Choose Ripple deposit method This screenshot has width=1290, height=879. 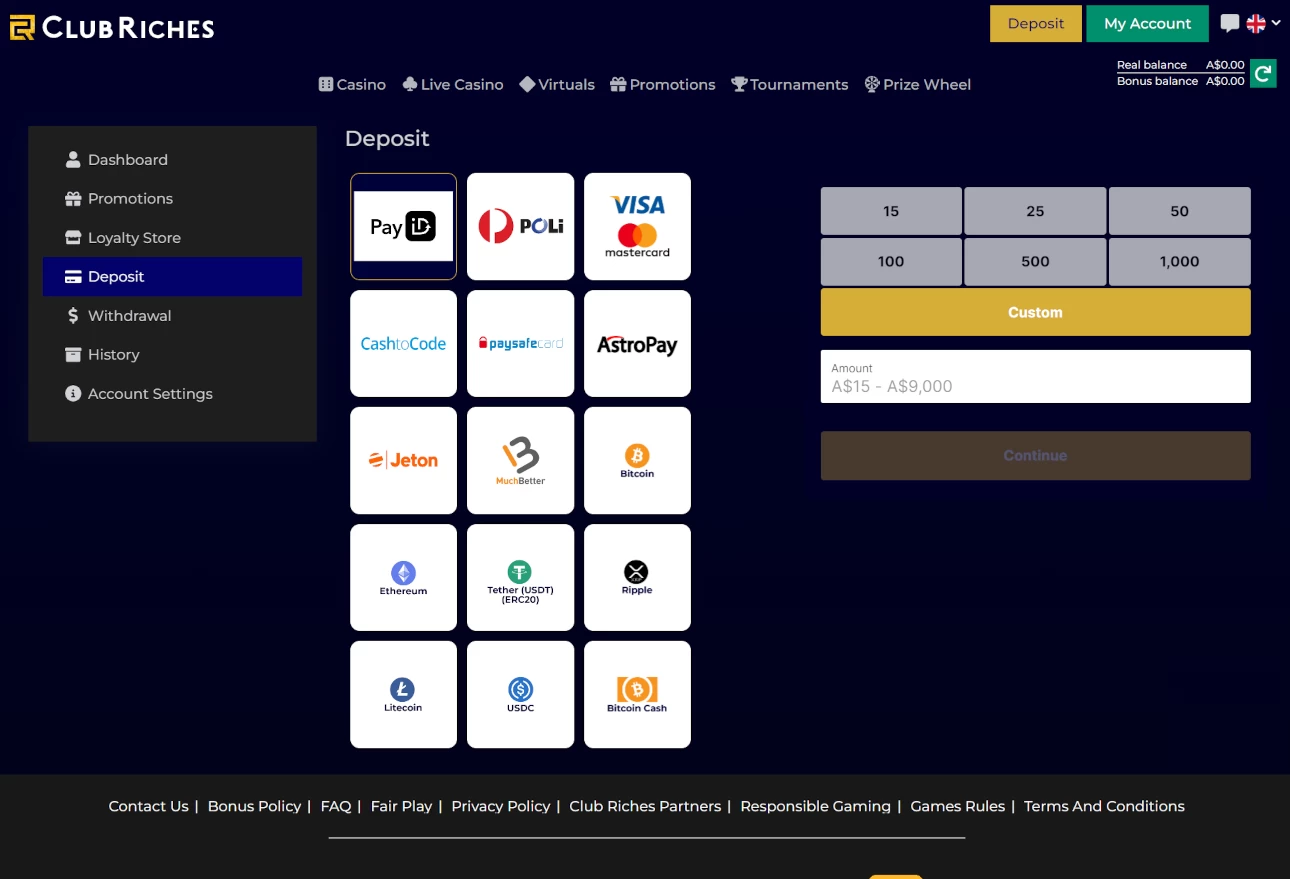[x=637, y=577]
